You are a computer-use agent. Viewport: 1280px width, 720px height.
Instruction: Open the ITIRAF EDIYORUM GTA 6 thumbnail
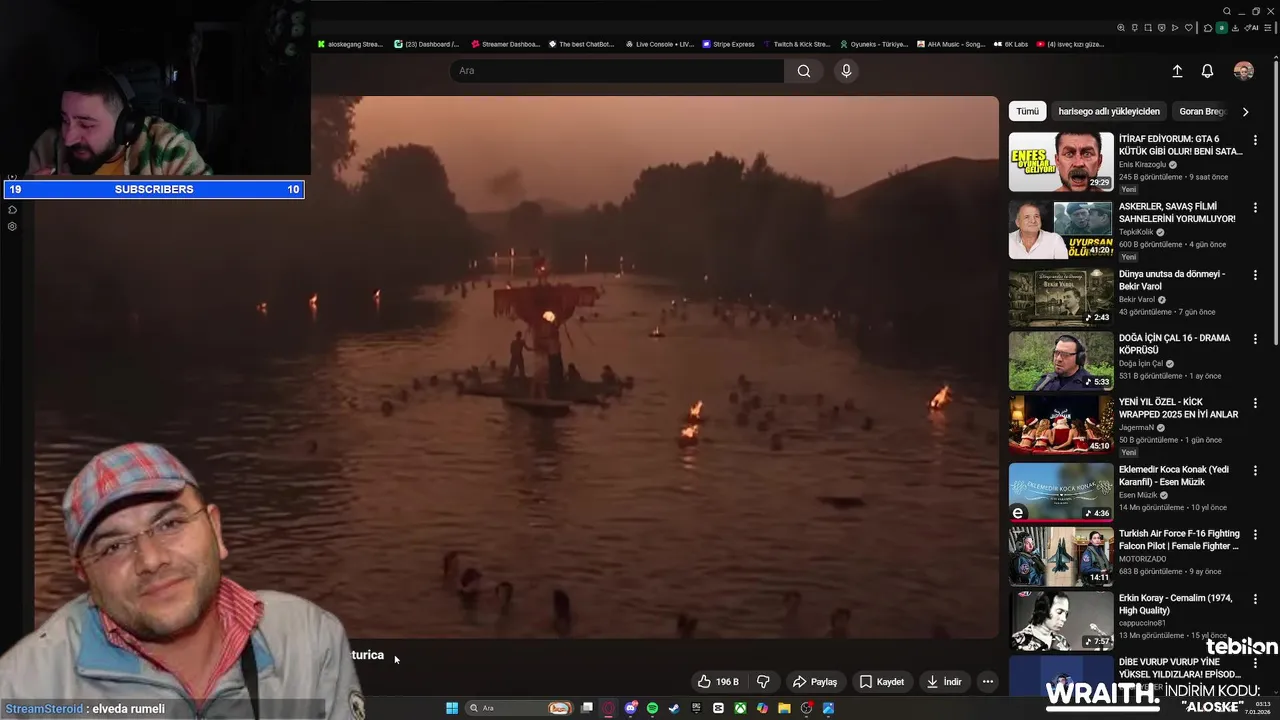[x=1061, y=161]
